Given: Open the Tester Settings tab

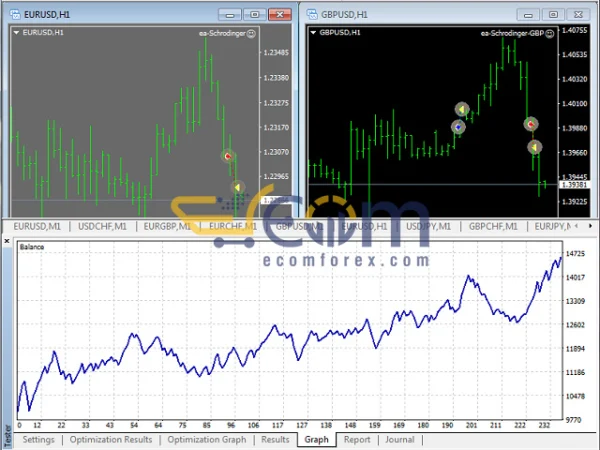Looking at the screenshot, I should tap(38, 440).
